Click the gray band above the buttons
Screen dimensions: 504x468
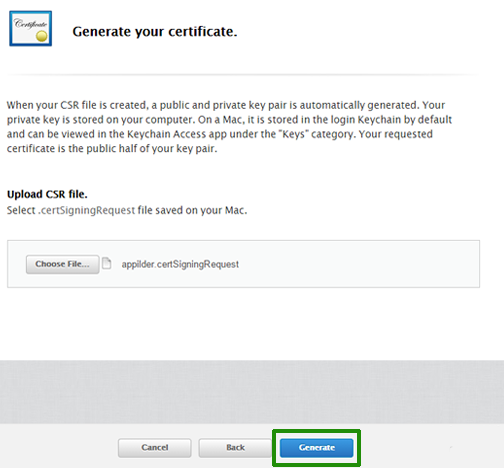252,392
